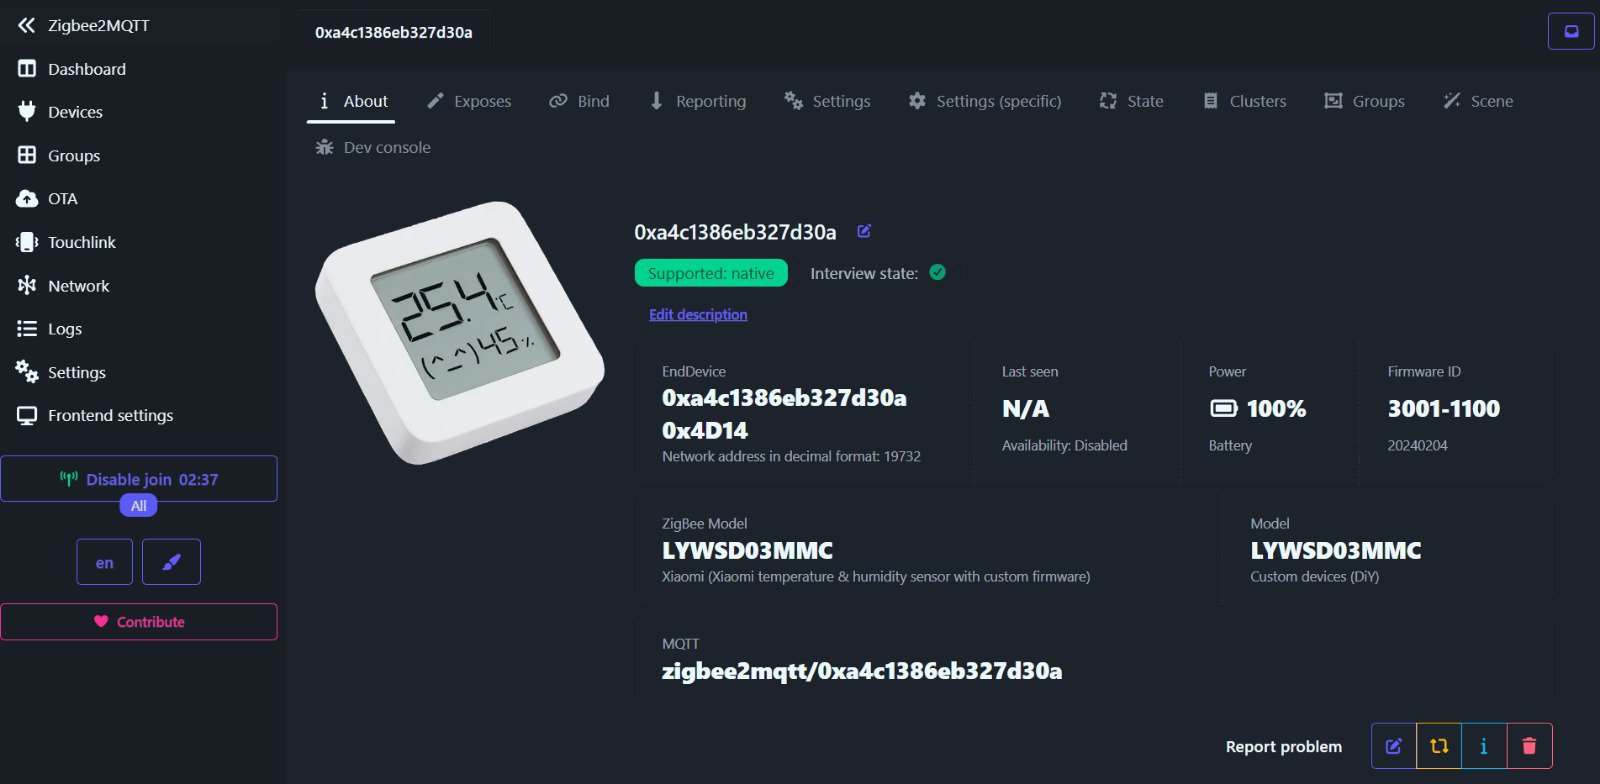Open the Settings (specific) tab

985,101
